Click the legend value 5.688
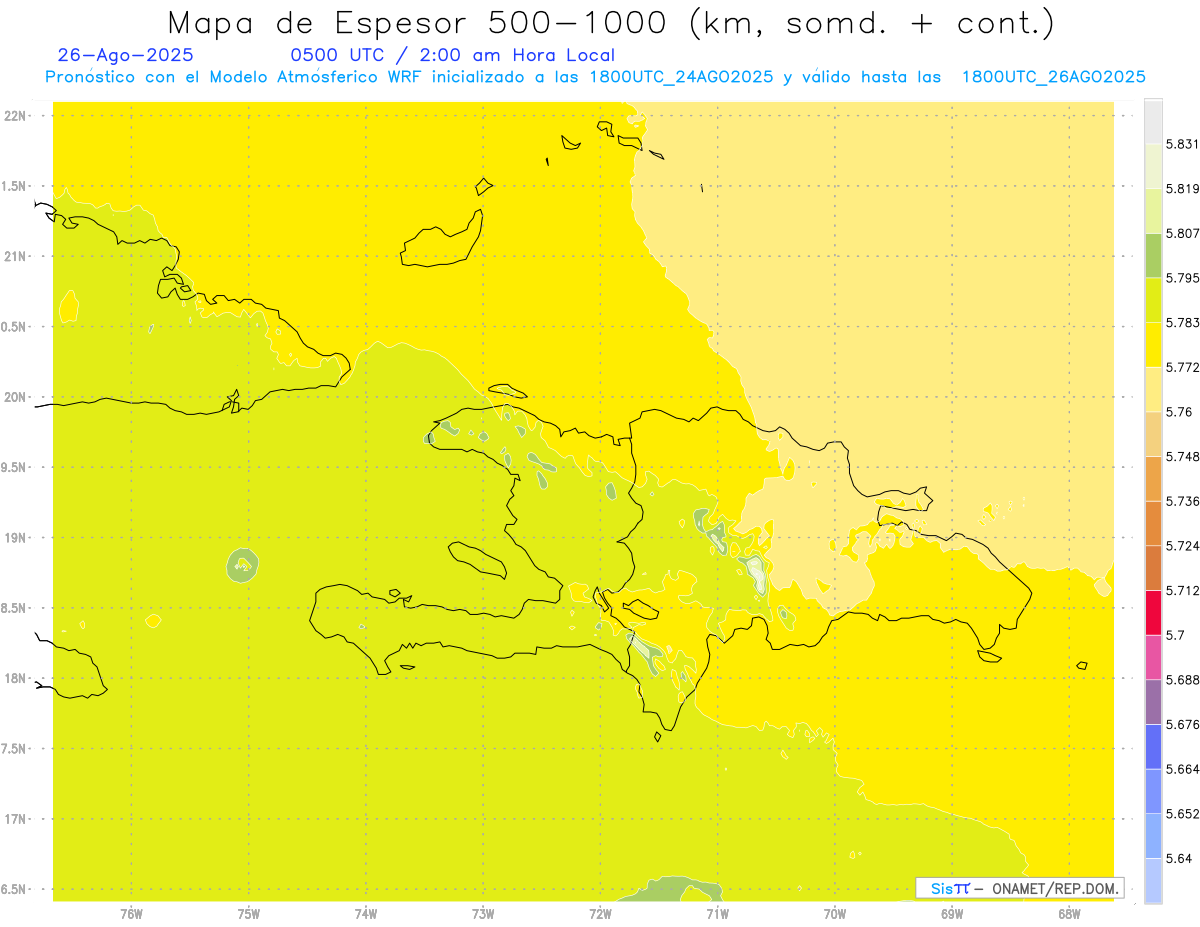1200x927 pixels. (1181, 680)
